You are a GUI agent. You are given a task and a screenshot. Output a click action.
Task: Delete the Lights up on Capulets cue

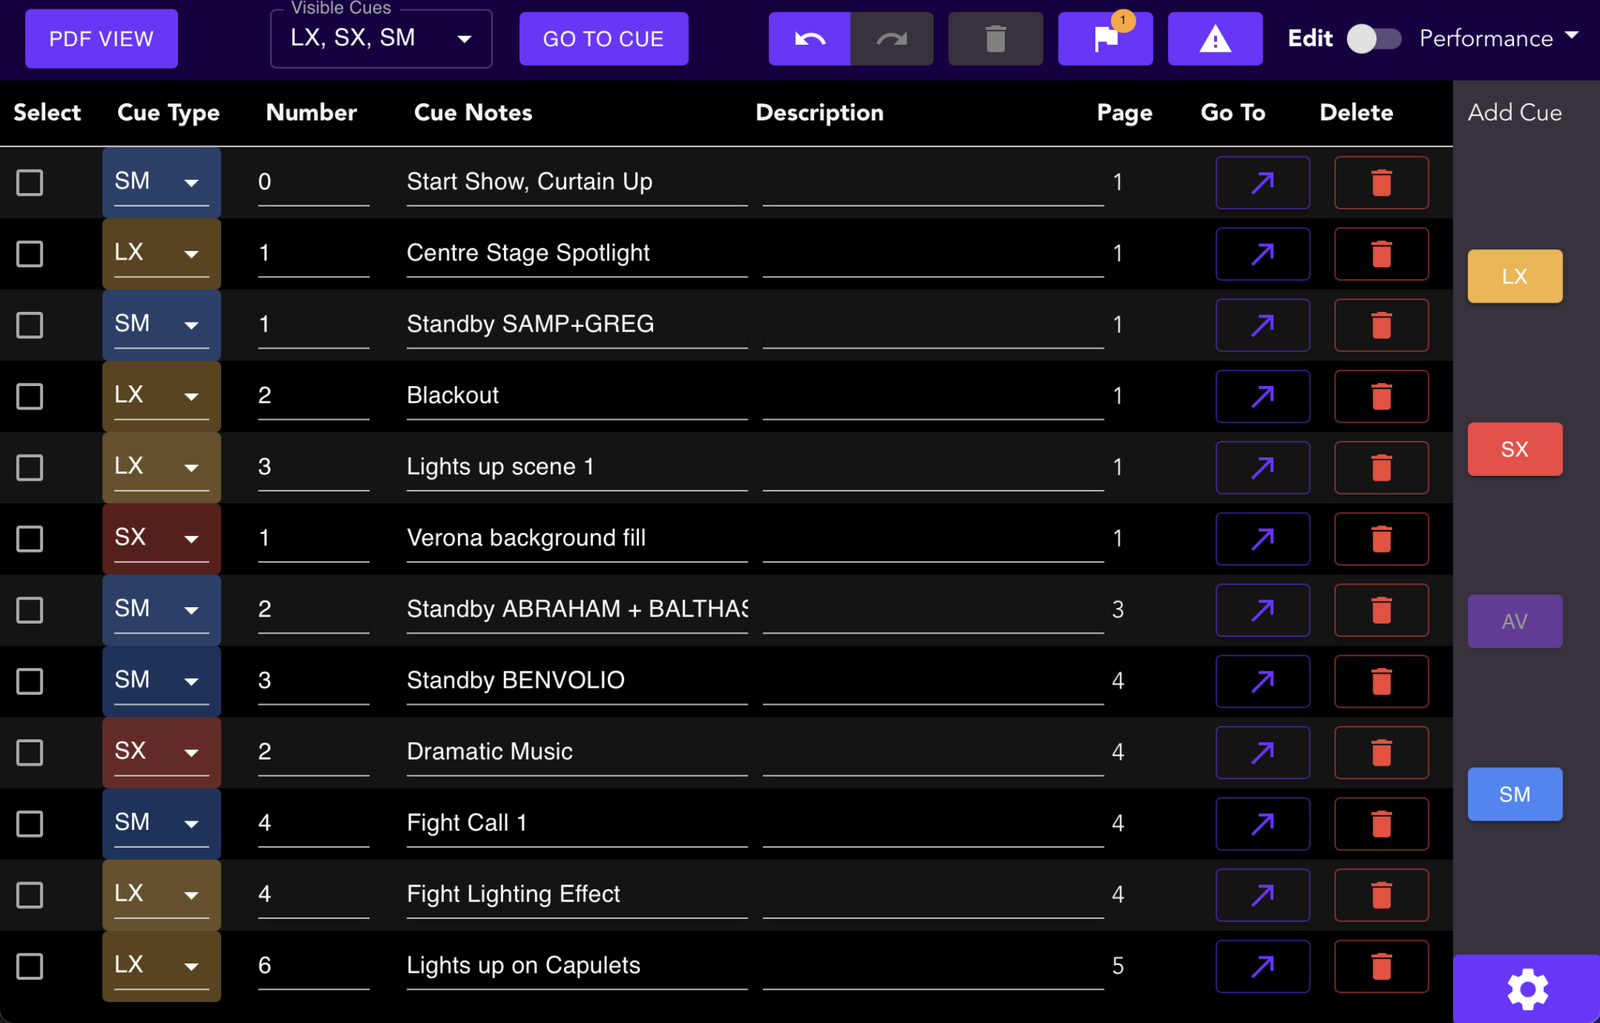pyautogui.click(x=1381, y=966)
